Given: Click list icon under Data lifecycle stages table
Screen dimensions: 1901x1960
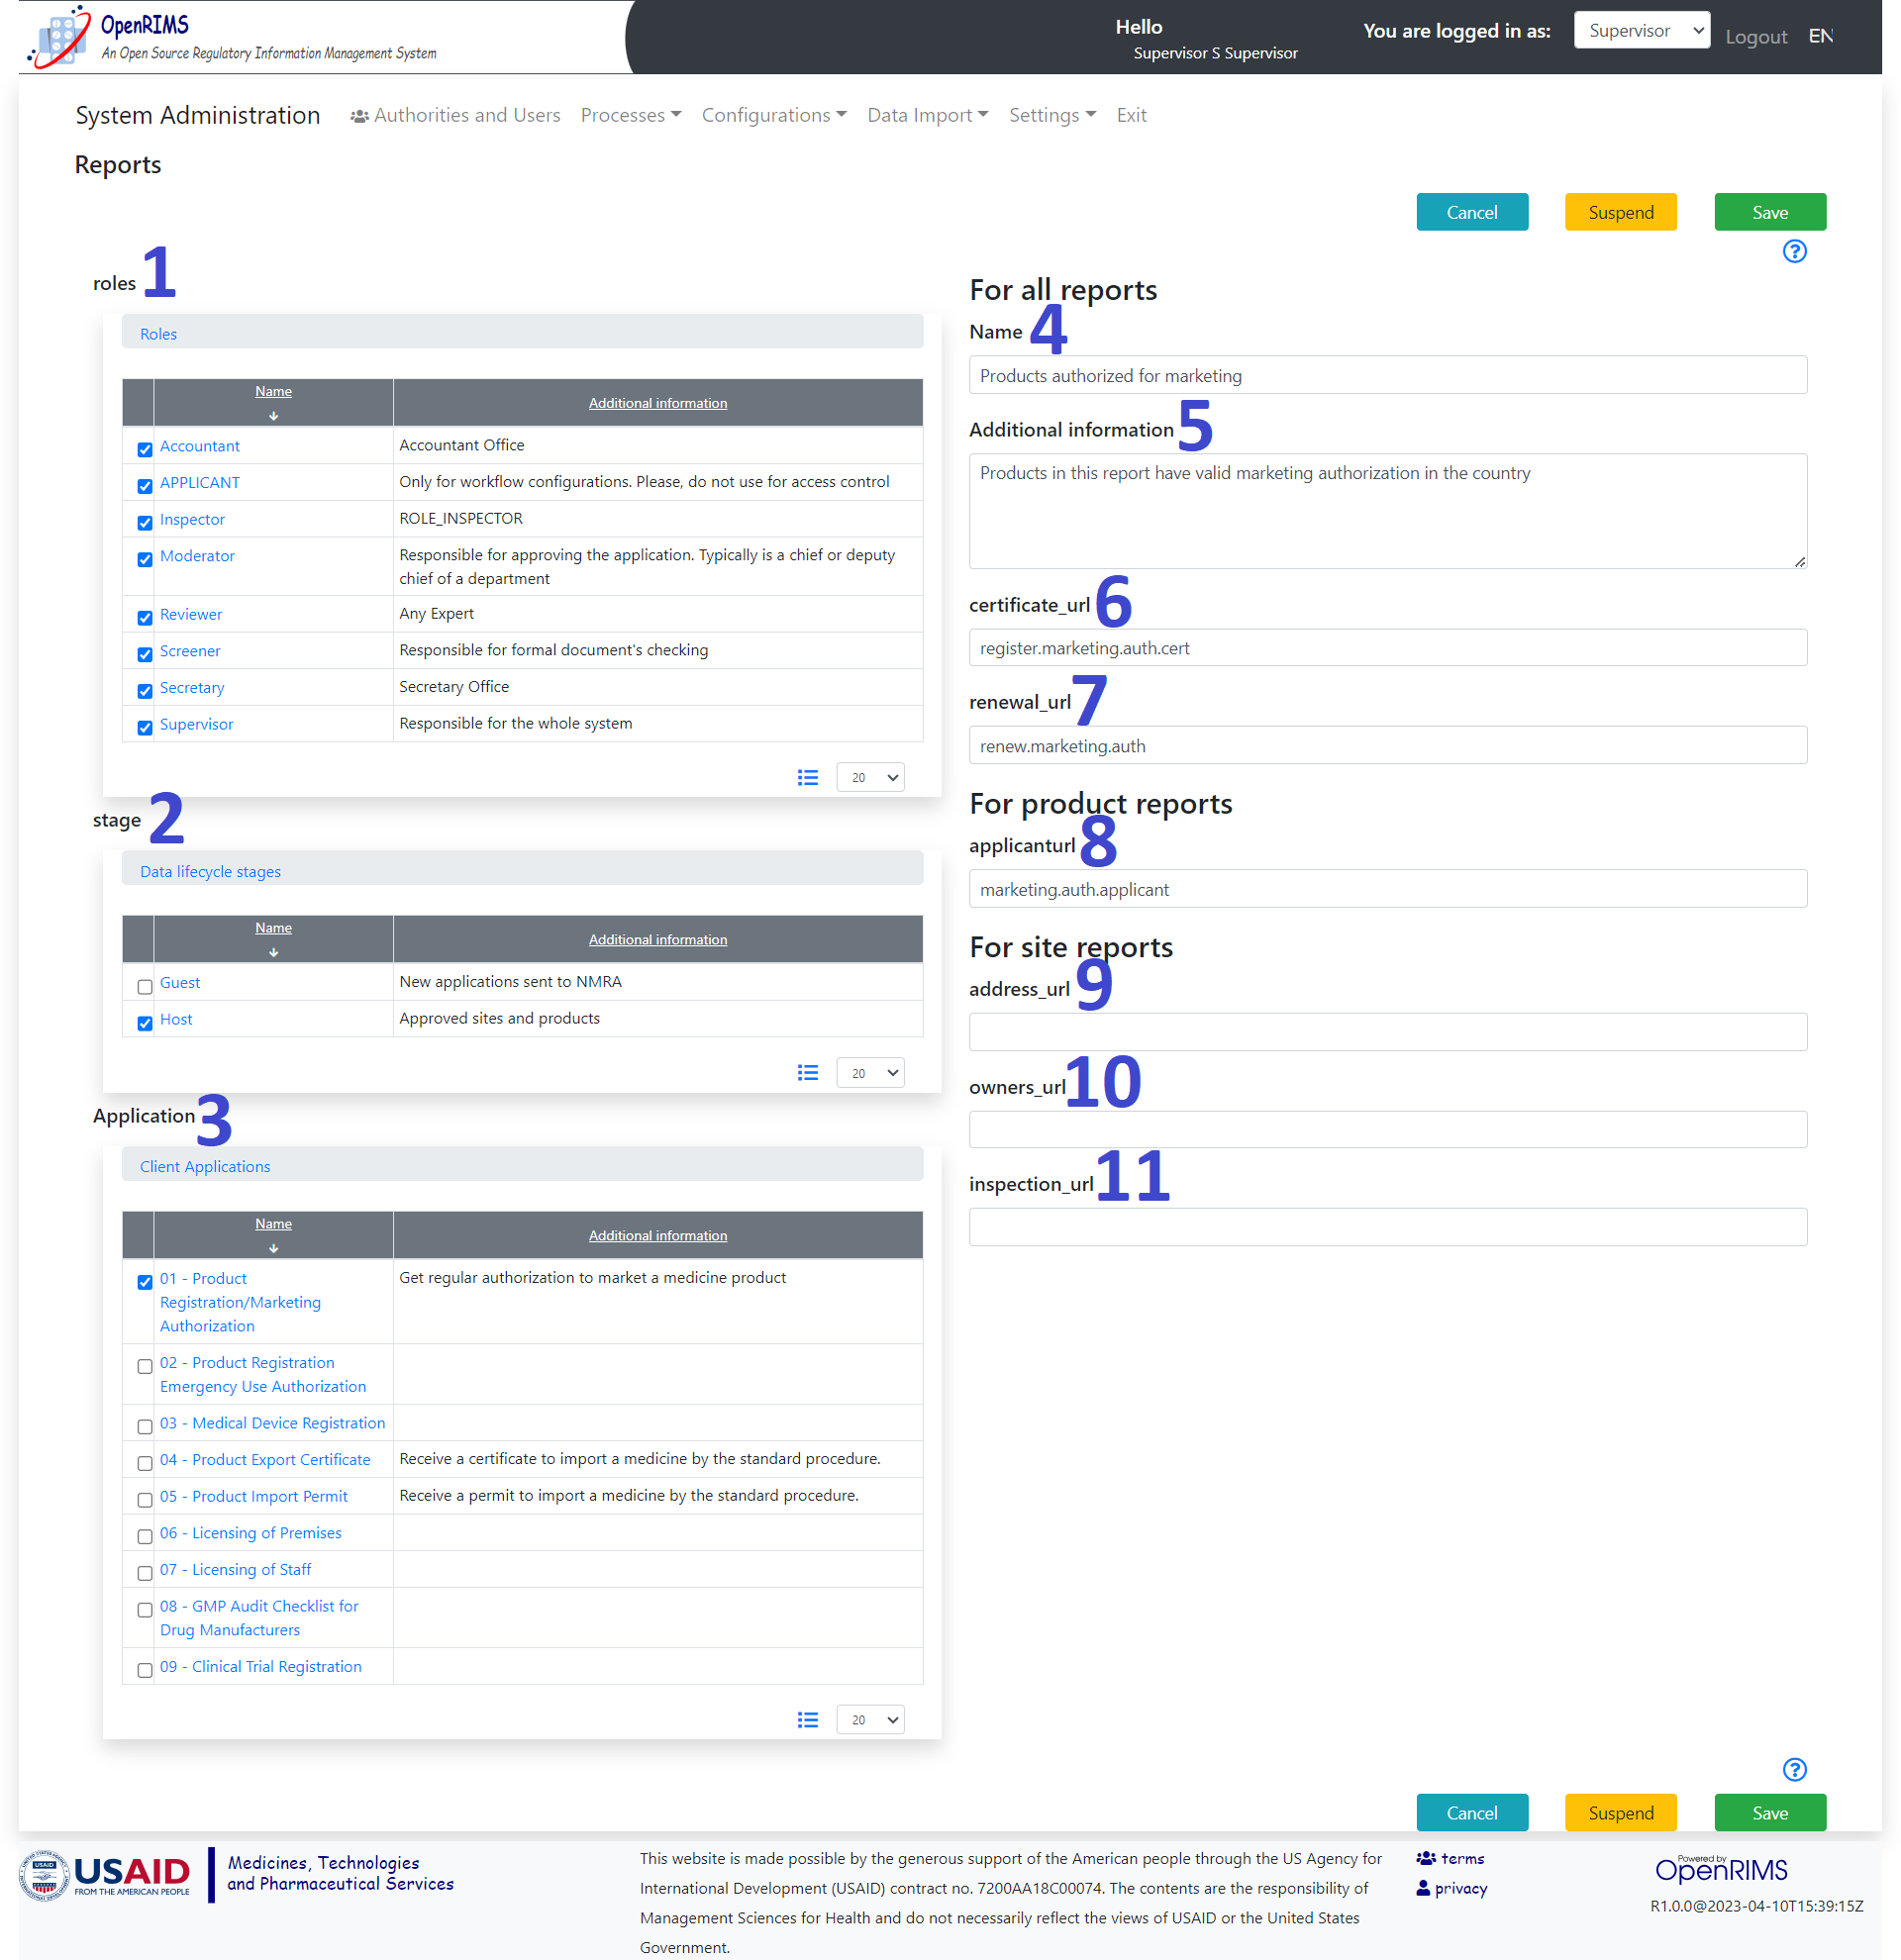Looking at the screenshot, I should [x=807, y=1073].
